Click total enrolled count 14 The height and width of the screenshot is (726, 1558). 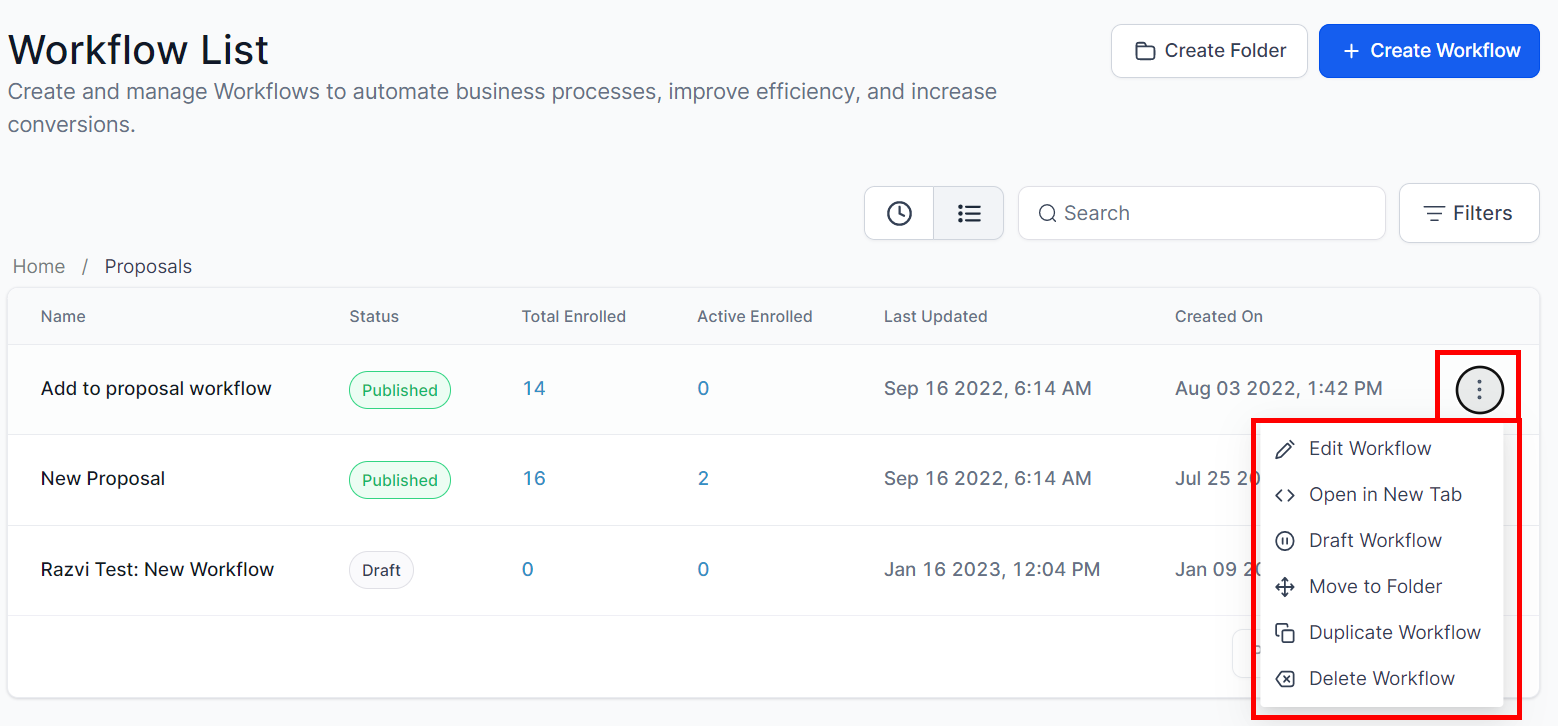tap(534, 389)
